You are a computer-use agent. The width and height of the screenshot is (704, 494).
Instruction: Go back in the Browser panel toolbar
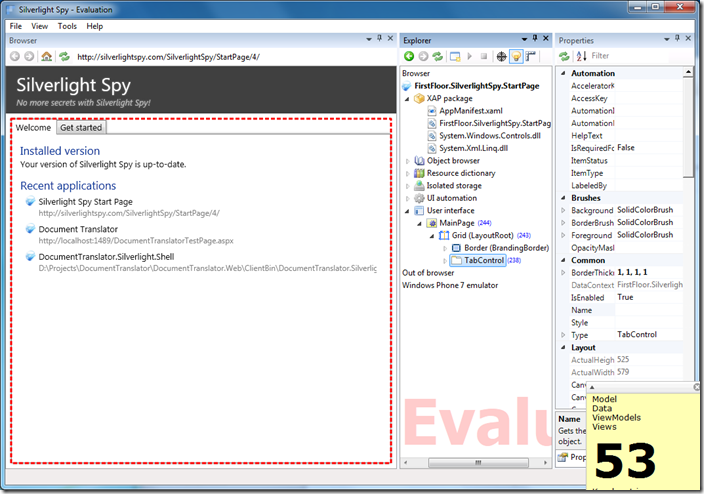(15, 57)
